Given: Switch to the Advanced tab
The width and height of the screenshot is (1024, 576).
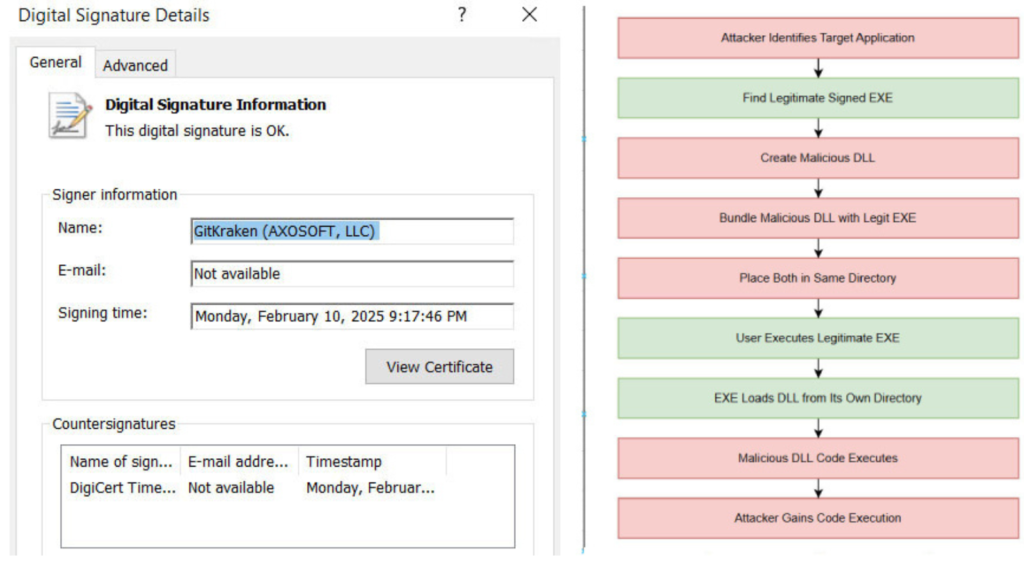Looking at the screenshot, I should pyautogui.click(x=135, y=65).
